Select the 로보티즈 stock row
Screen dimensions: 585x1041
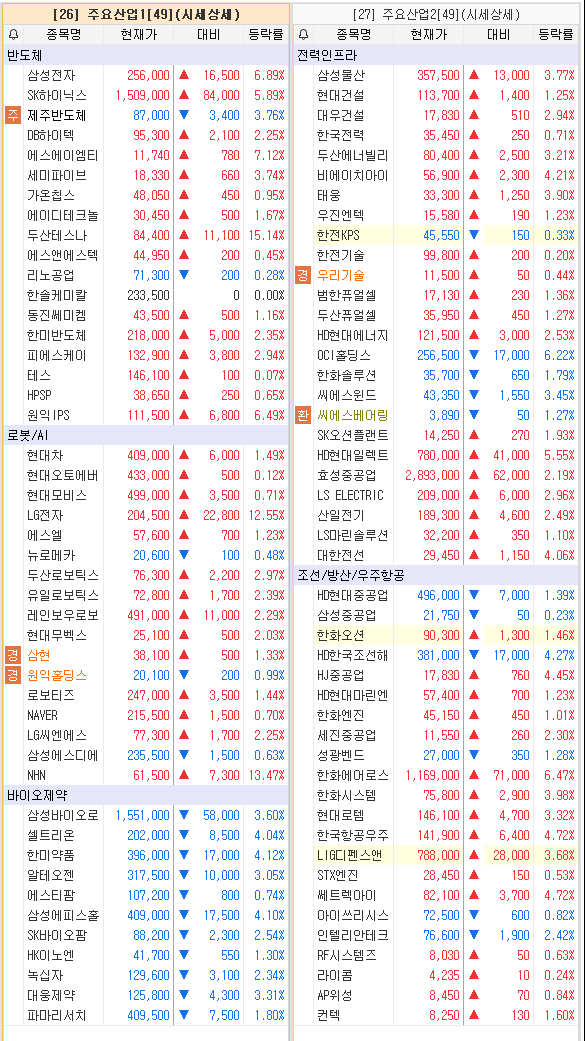146,695
